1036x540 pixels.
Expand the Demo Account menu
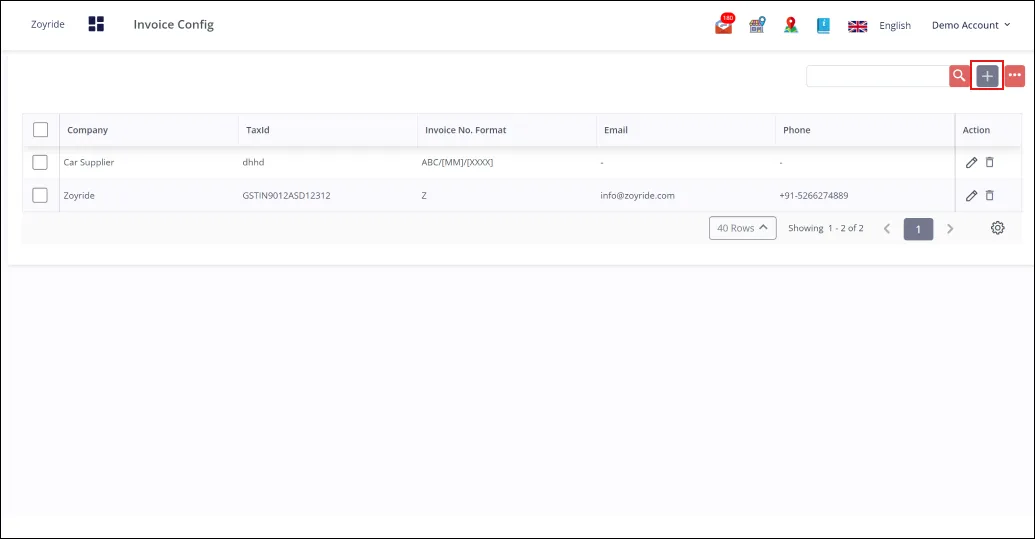click(971, 25)
